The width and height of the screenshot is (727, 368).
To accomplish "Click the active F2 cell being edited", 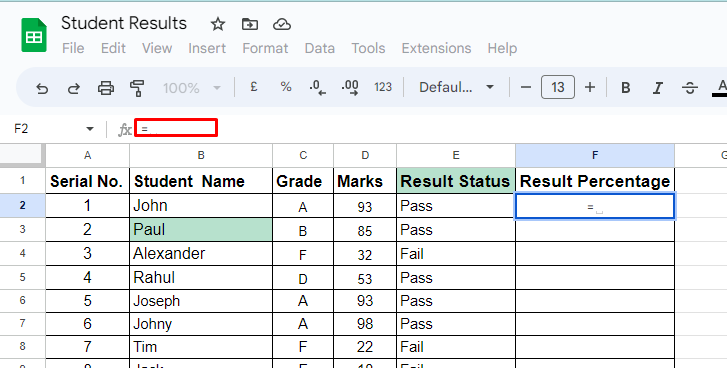I will [x=595, y=206].
